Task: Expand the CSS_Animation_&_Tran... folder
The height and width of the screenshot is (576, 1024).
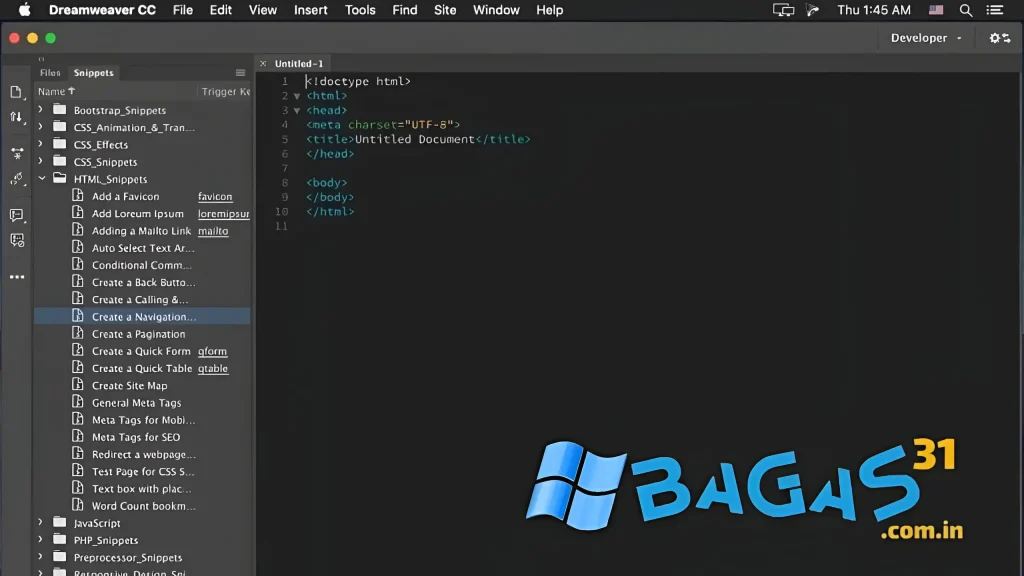Action: 40,127
